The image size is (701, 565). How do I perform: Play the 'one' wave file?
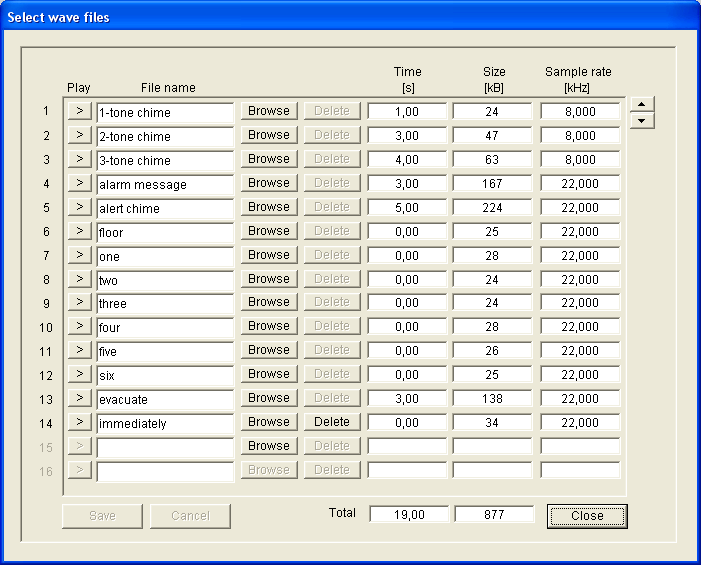[x=80, y=255]
